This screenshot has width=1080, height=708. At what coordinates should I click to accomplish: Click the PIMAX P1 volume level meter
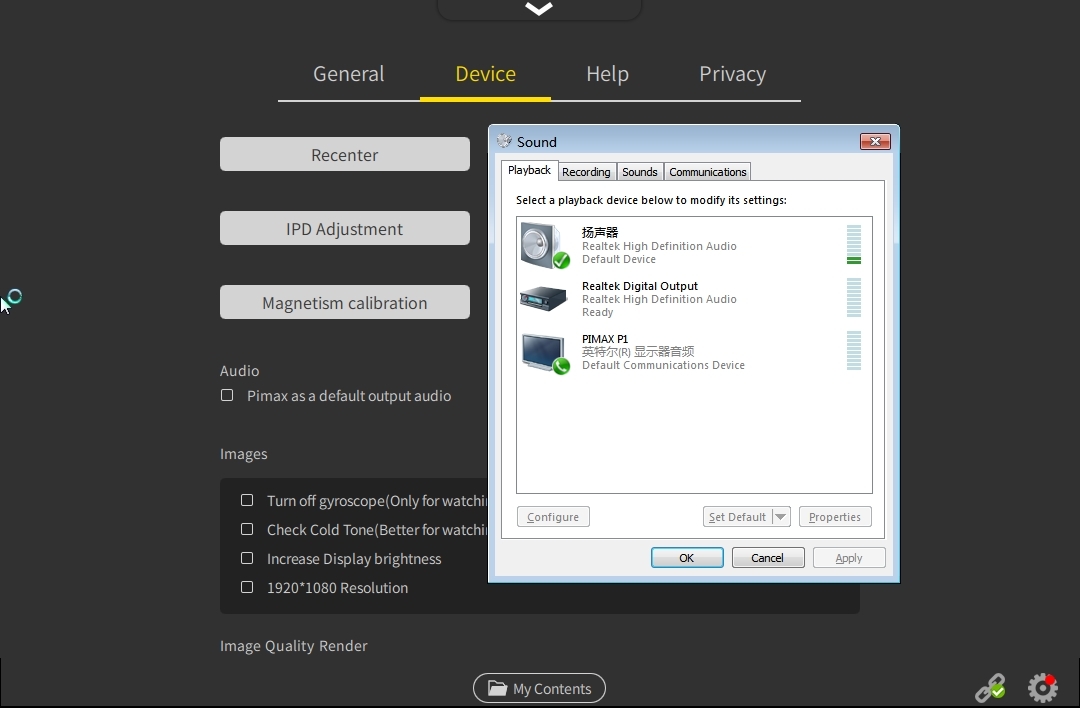tap(853, 351)
